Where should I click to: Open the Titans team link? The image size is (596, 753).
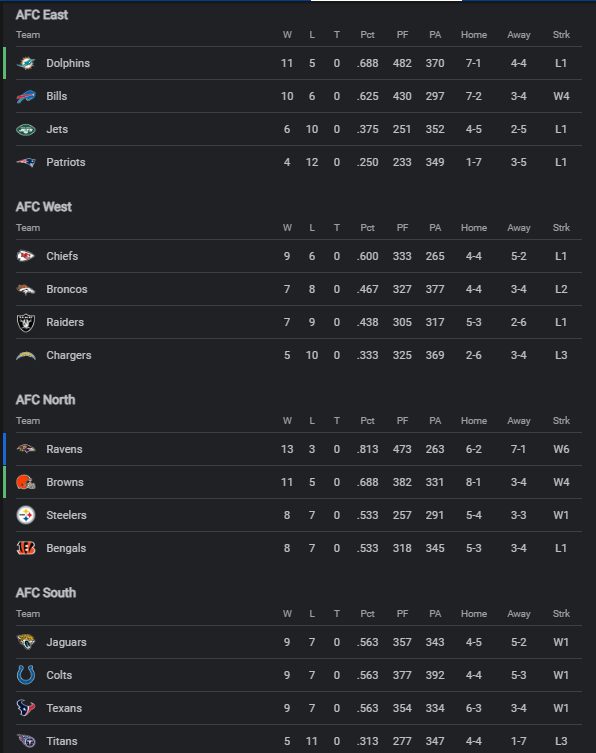coord(62,741)
